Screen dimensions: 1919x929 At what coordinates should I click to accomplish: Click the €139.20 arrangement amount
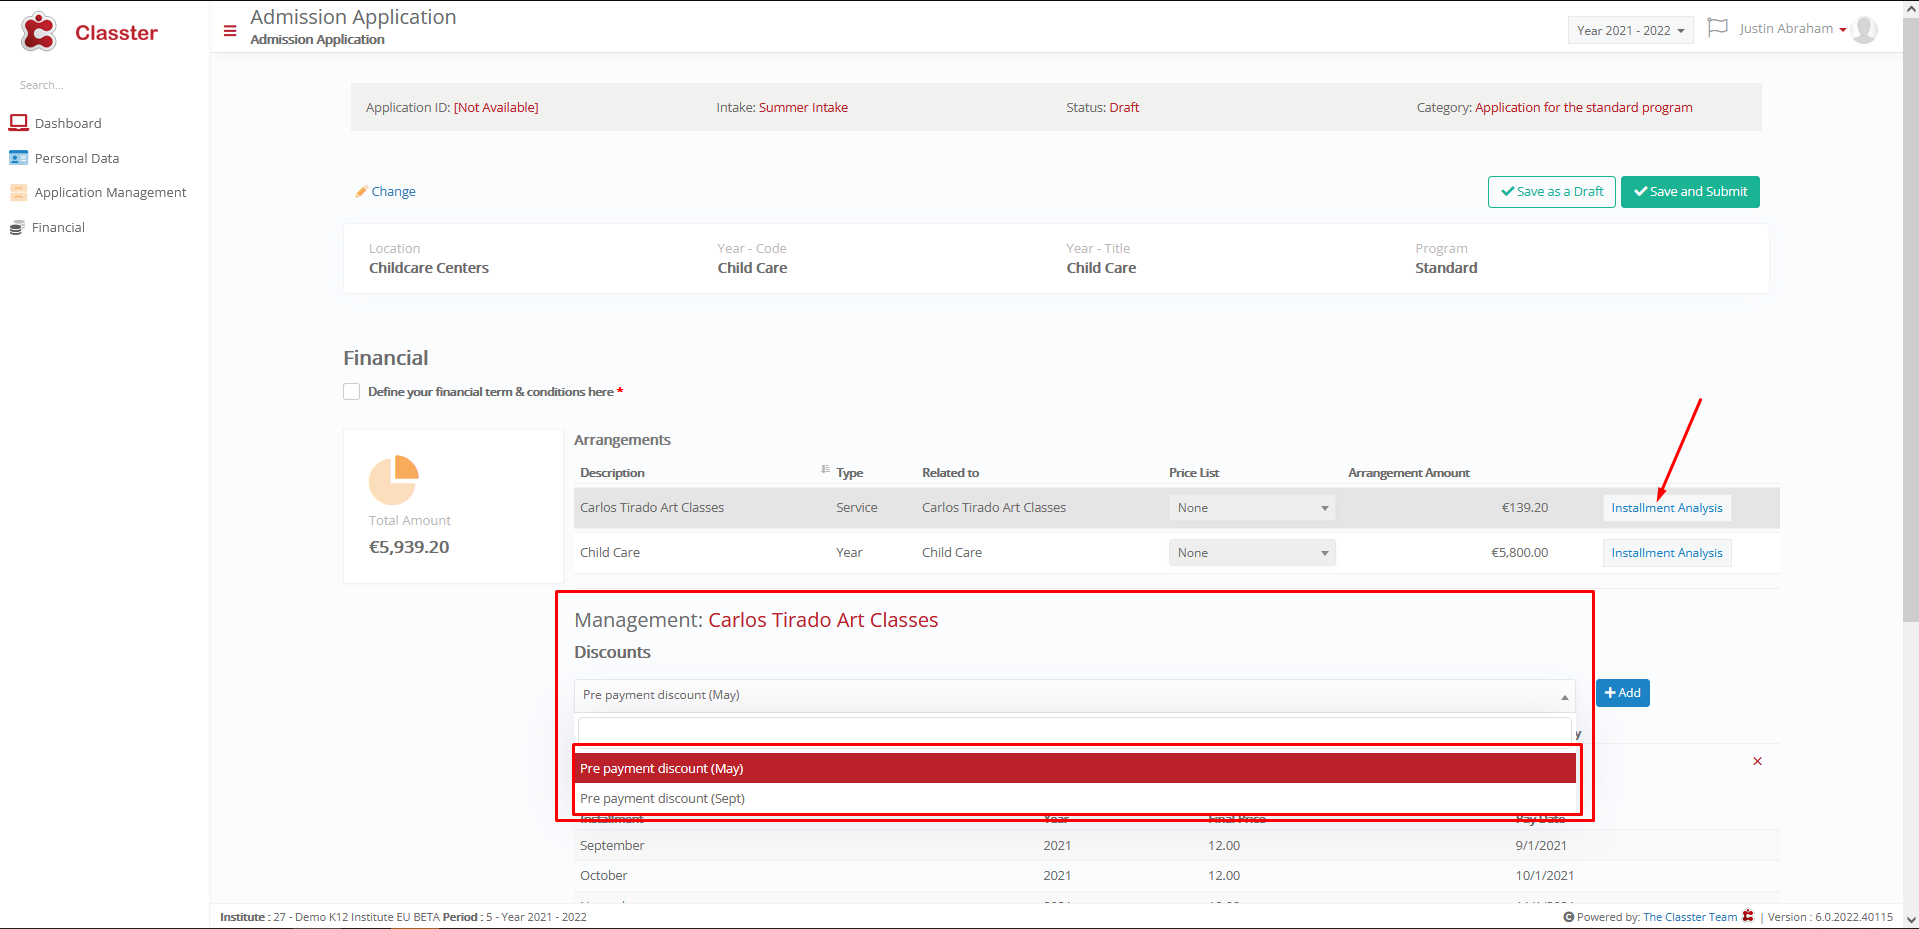[1524, 508]
